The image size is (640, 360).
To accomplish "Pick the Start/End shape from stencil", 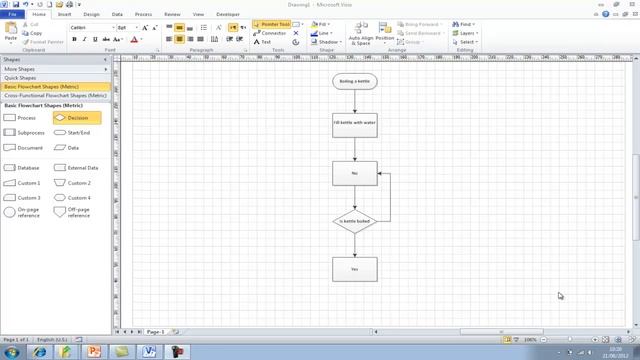I will click(x=72, y=133).
